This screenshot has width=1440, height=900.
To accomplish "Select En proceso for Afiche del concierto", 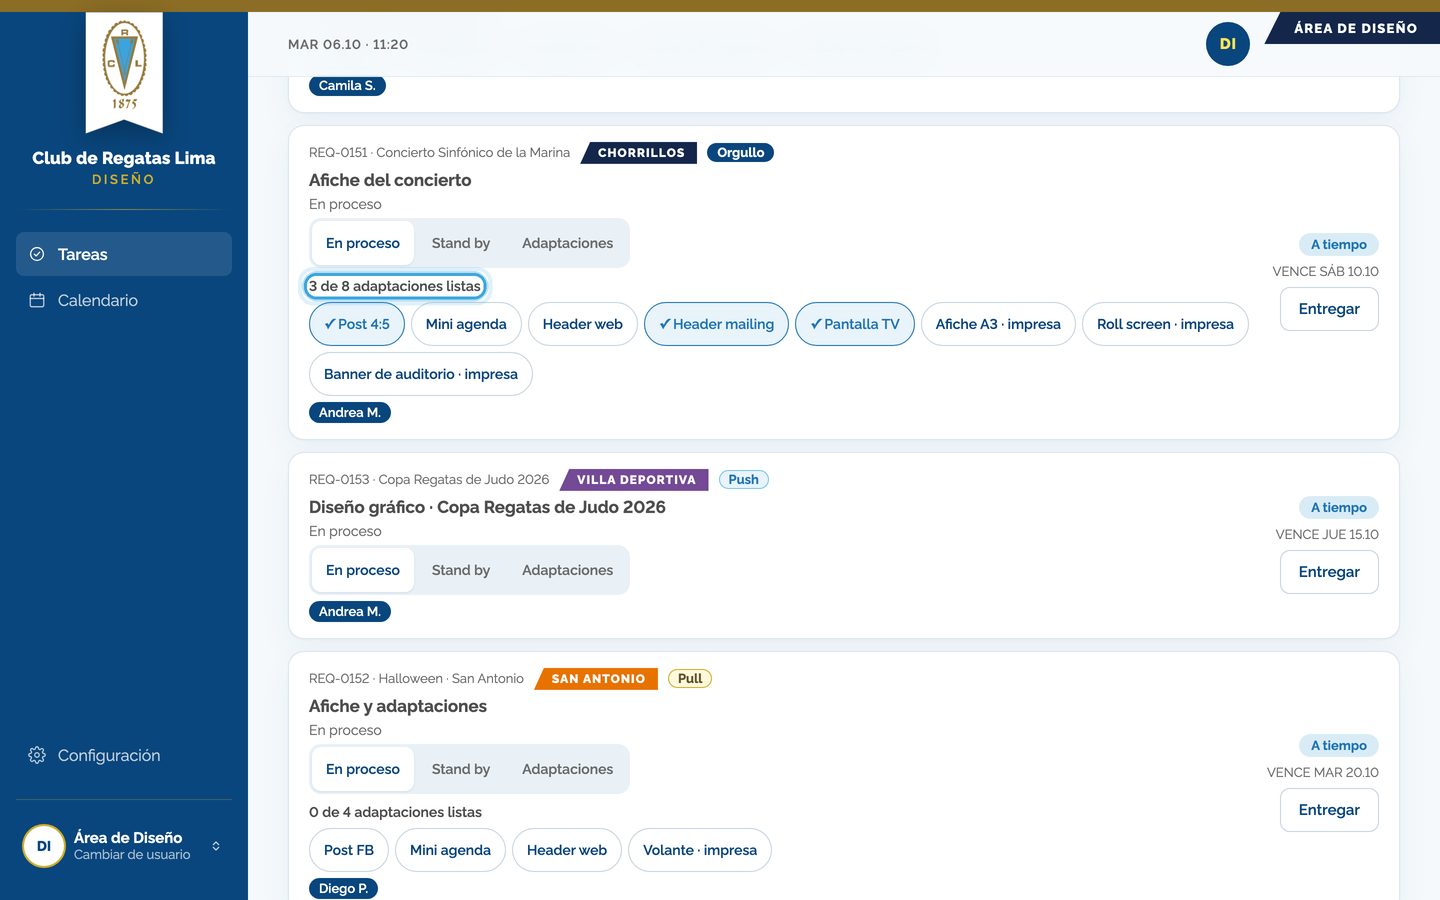I will pos(363,243).
